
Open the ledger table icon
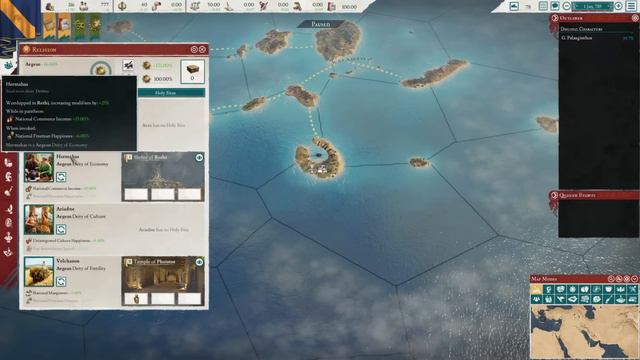click(x=543, y=6)
